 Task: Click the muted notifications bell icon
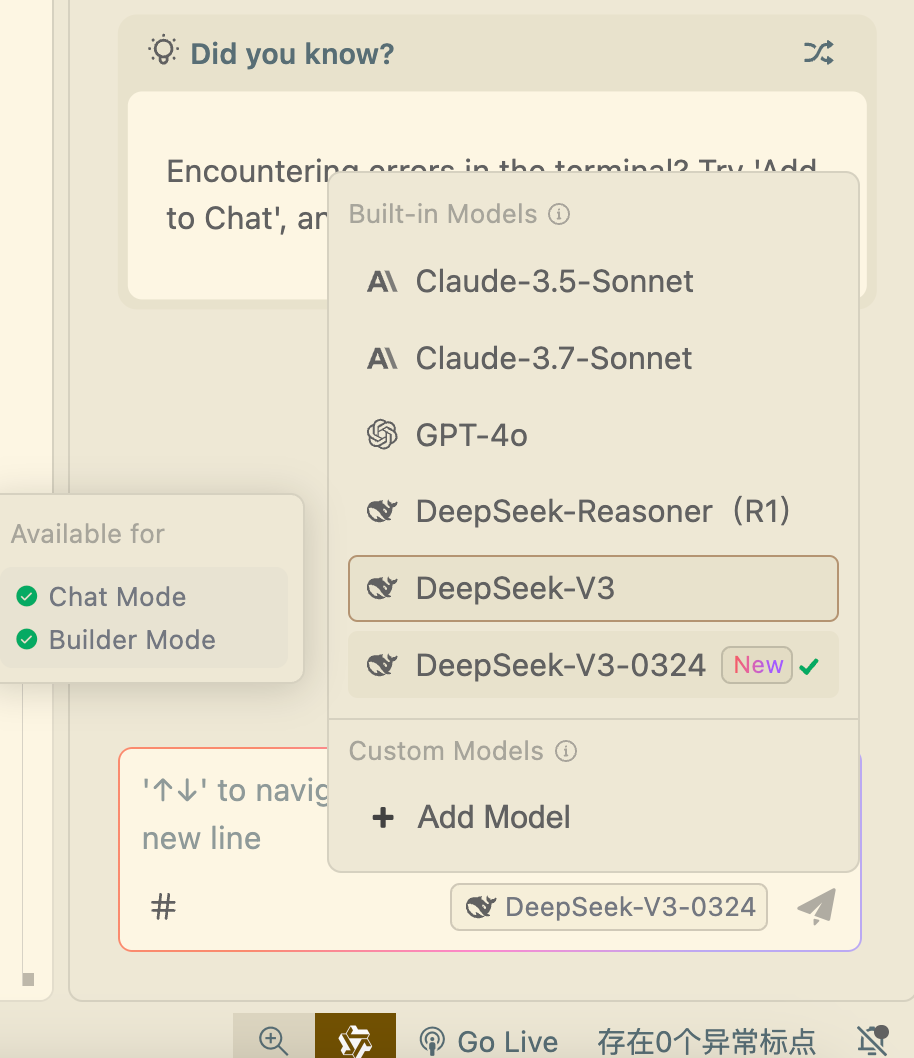pyautogui.click(x=873, y=1040)
